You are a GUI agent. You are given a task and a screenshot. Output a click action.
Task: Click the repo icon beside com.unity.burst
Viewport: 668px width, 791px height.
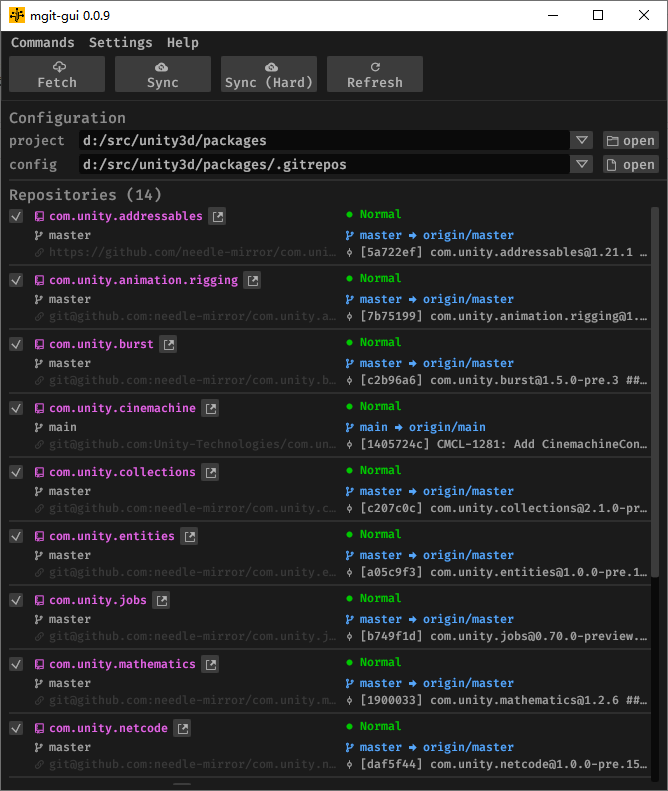click(39, 345)
